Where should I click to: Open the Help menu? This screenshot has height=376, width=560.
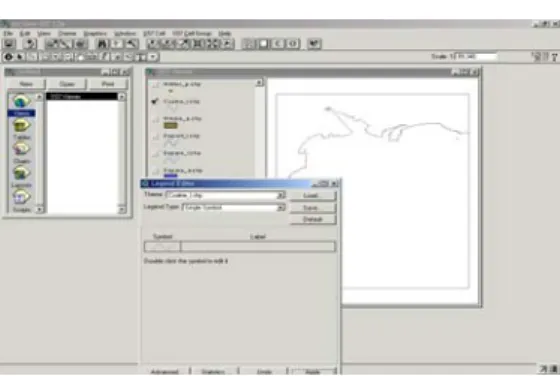pos(225,34)
